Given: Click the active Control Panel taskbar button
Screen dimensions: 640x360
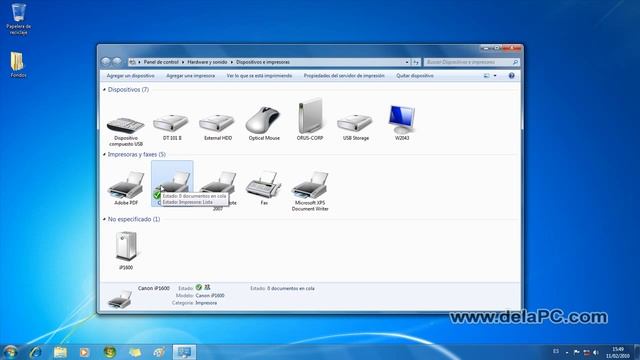Looking at the screenshot, I should (x=184, y=352).
